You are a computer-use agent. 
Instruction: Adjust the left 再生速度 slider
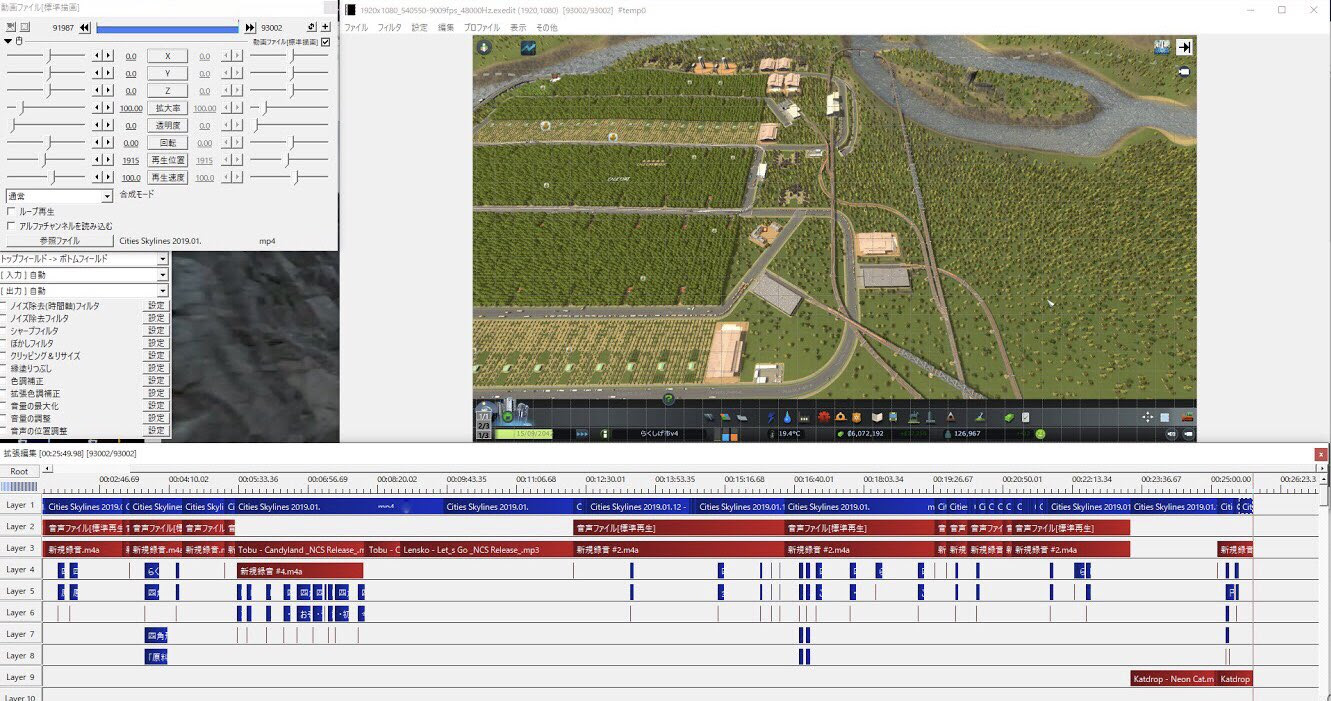point(46,177)
